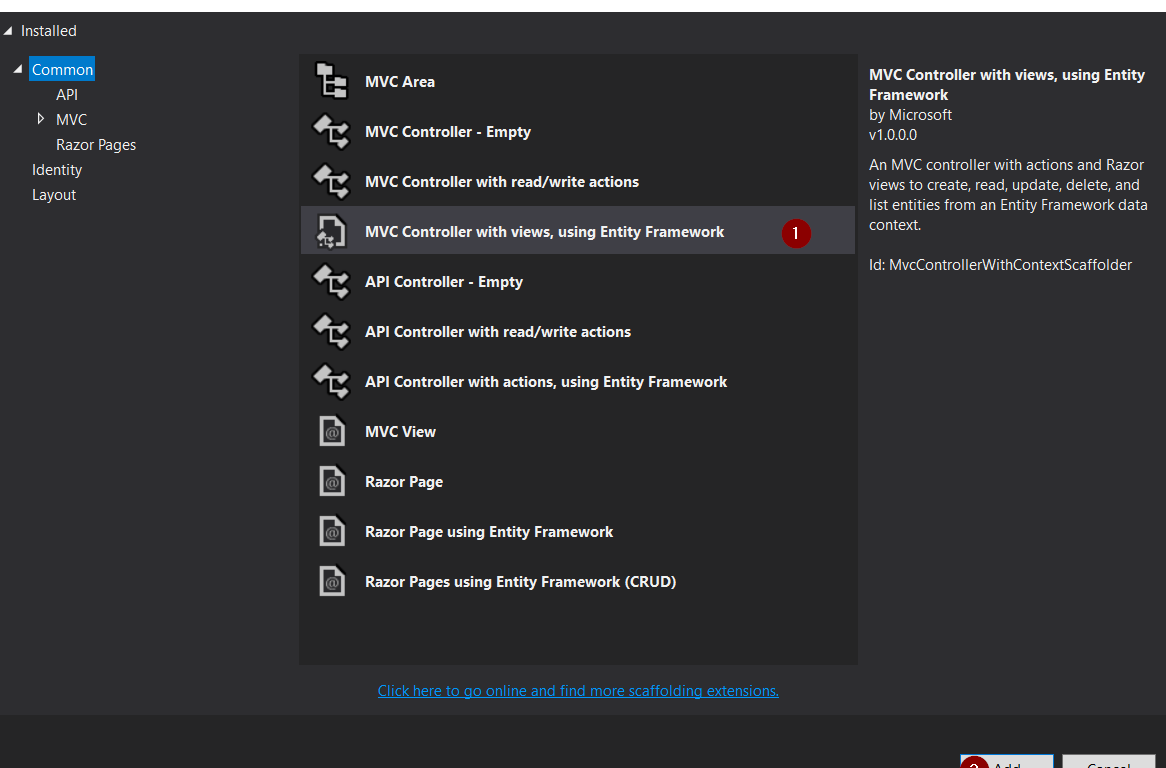Expand the MVC tree node arrow
This screenshot has height=768, width=1166.
coord(41,119)
